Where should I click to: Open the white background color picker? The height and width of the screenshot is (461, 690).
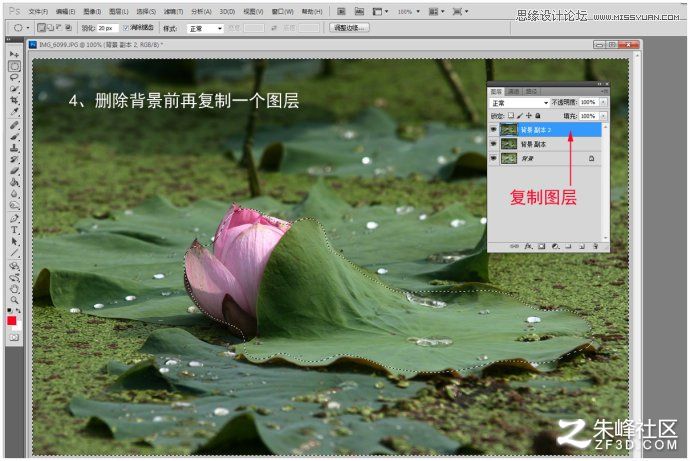click(18, 327)
